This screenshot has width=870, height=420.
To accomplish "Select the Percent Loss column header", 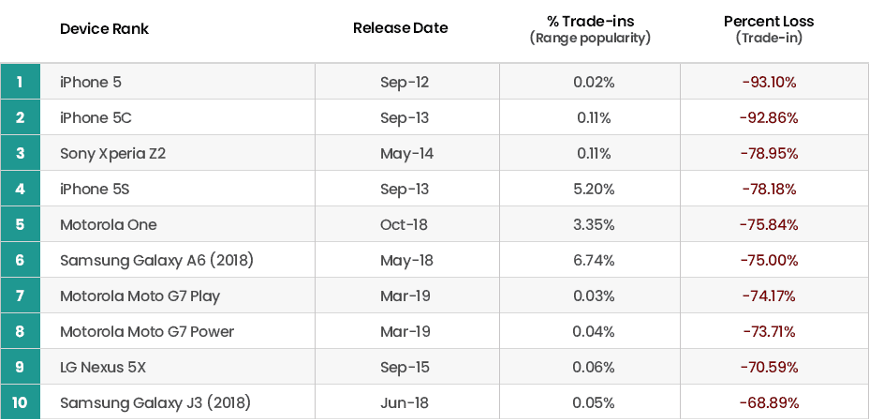I will point(769,21).
